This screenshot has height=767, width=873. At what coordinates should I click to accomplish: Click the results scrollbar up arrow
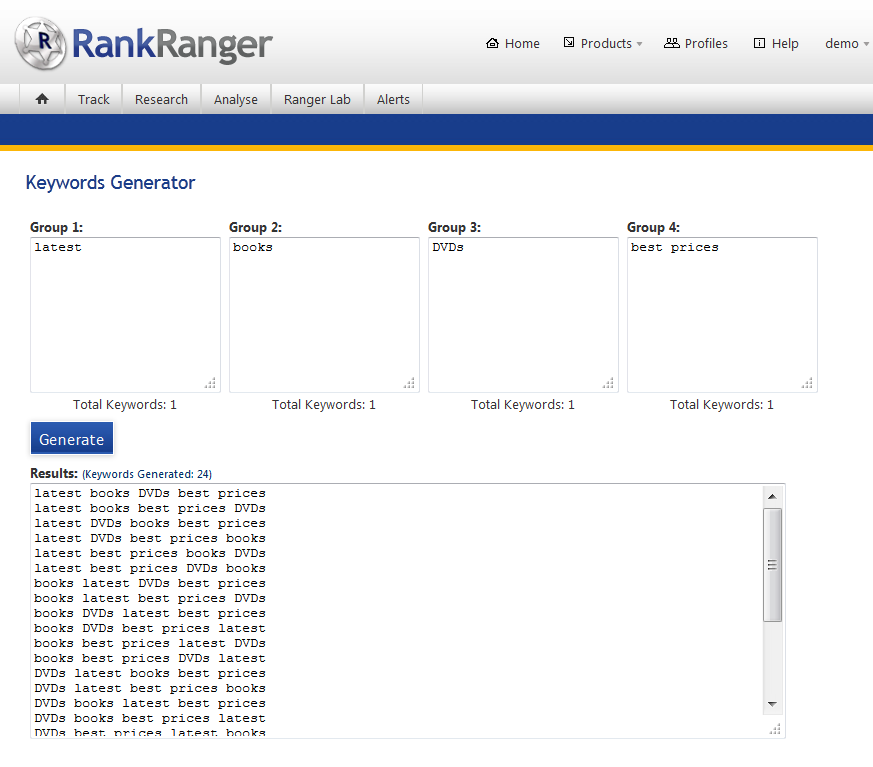(772, 496)
